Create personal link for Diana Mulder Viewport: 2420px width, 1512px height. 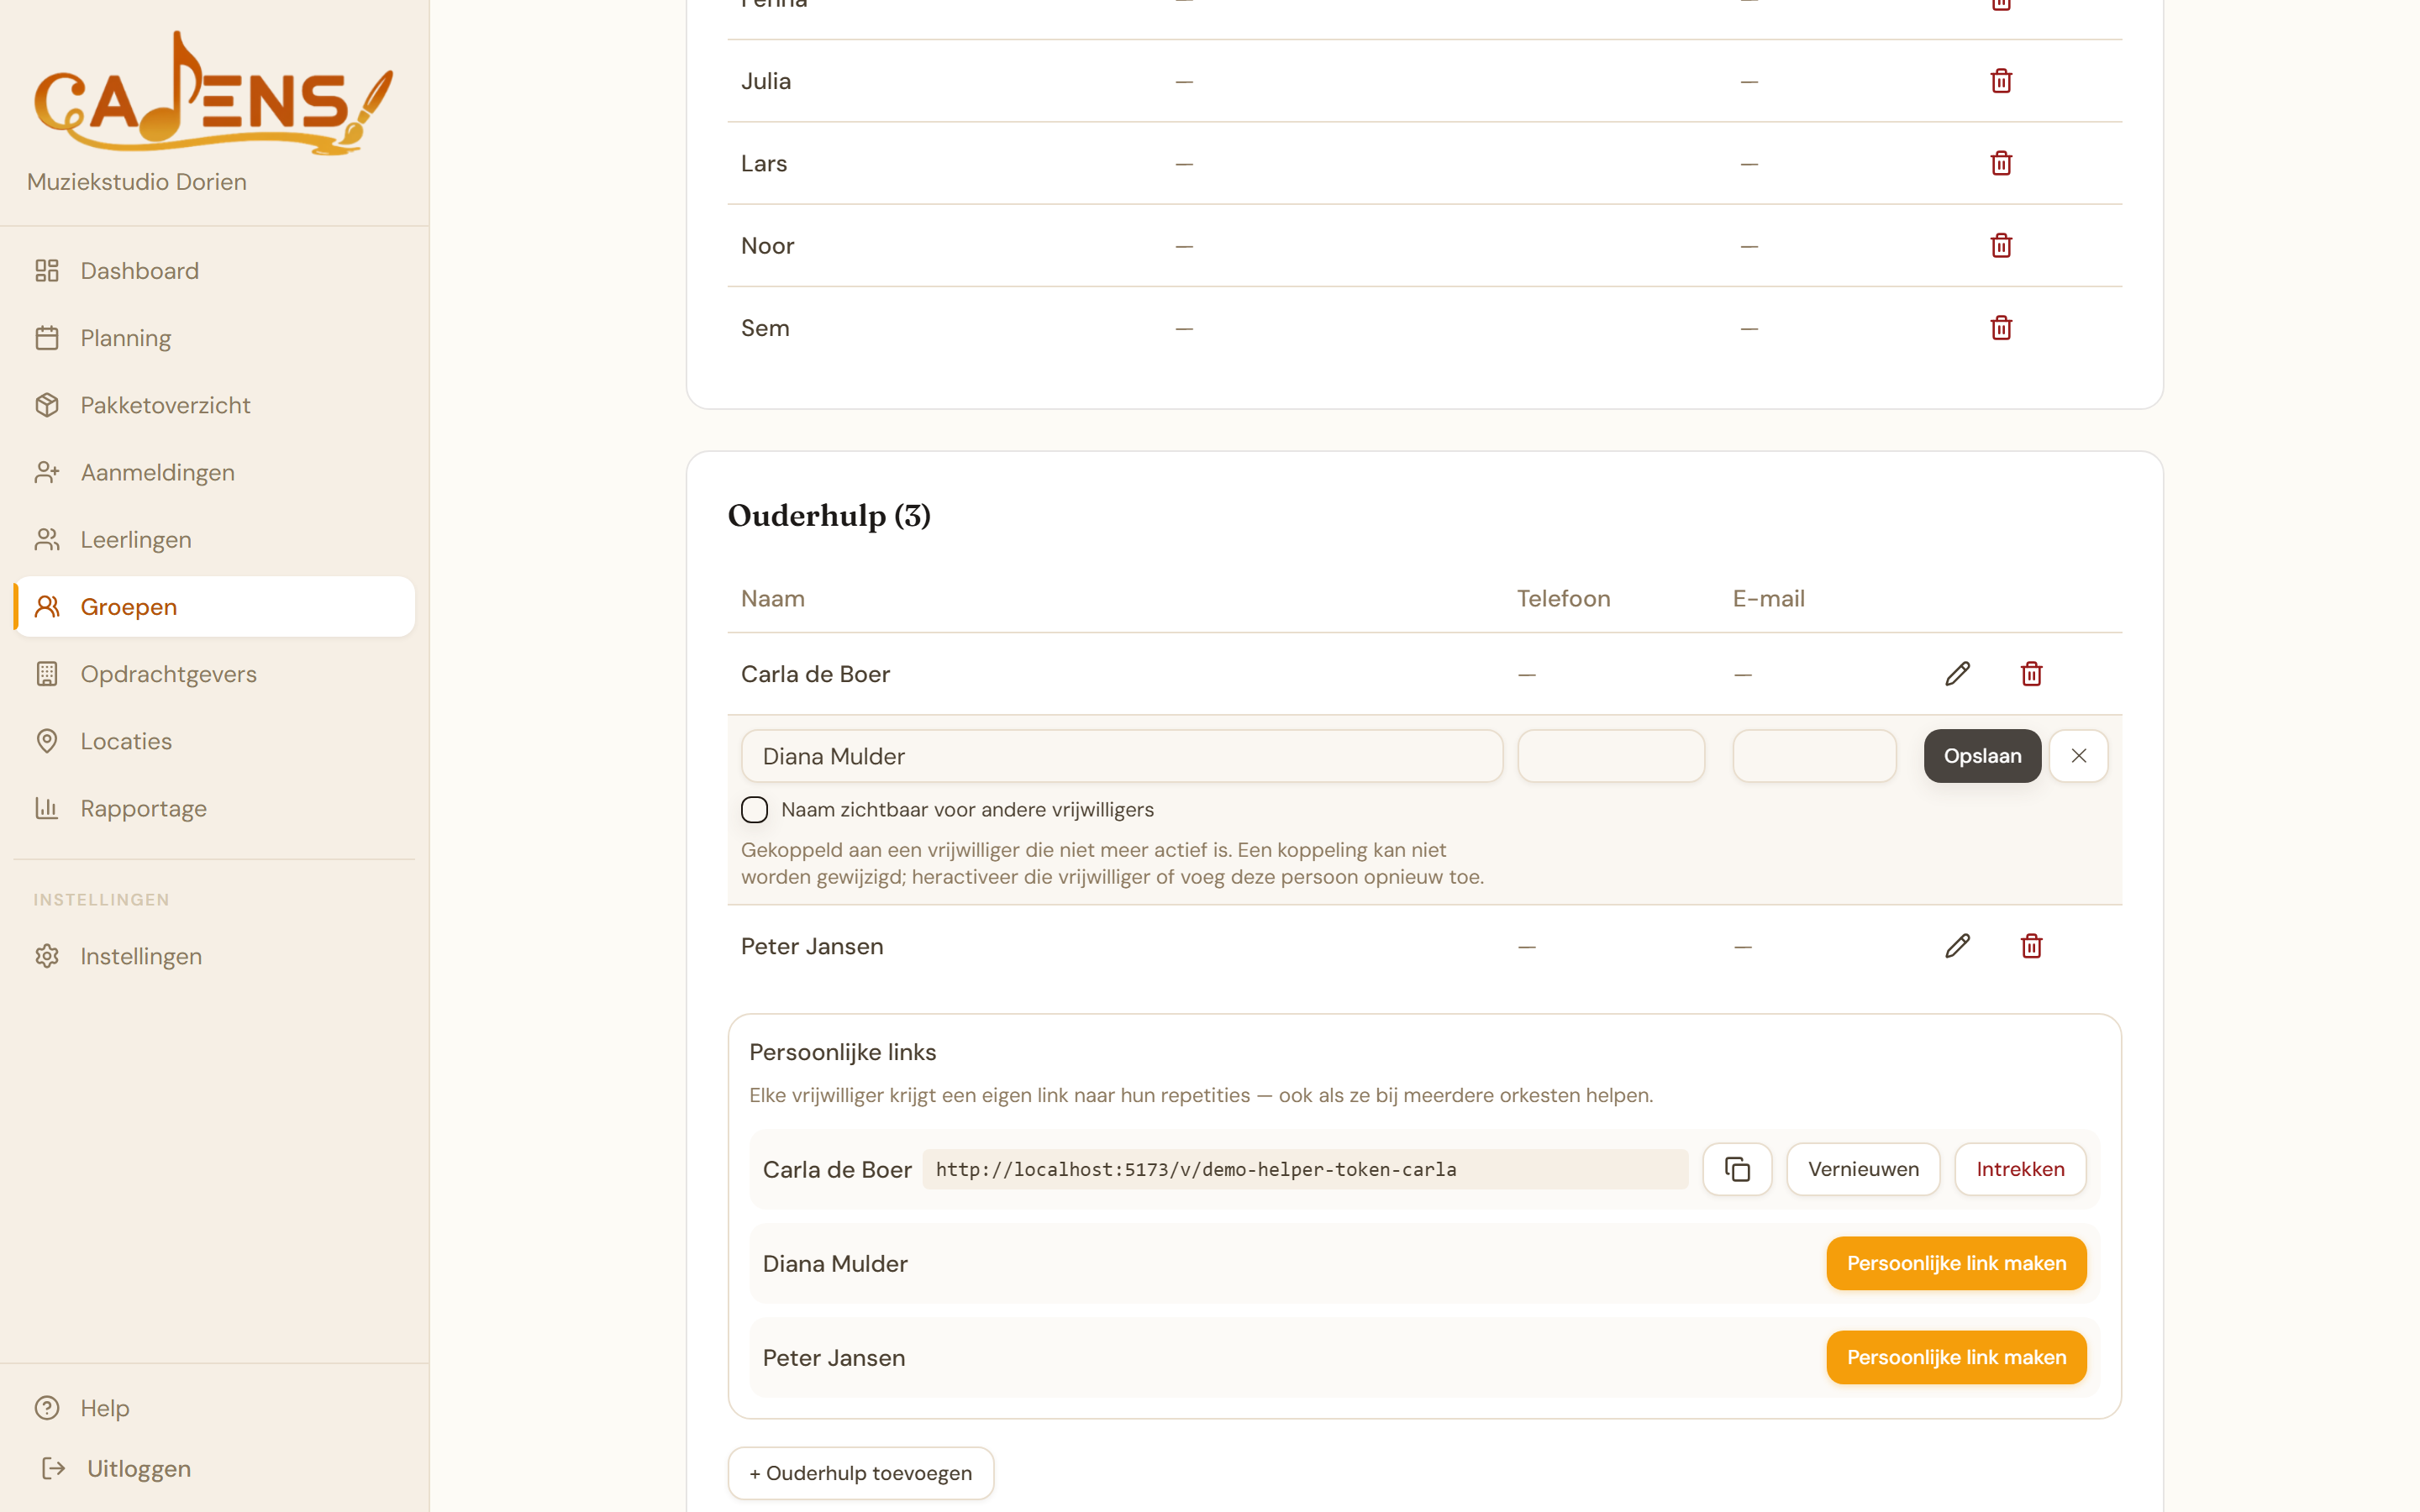[x=1956, y=1263]
